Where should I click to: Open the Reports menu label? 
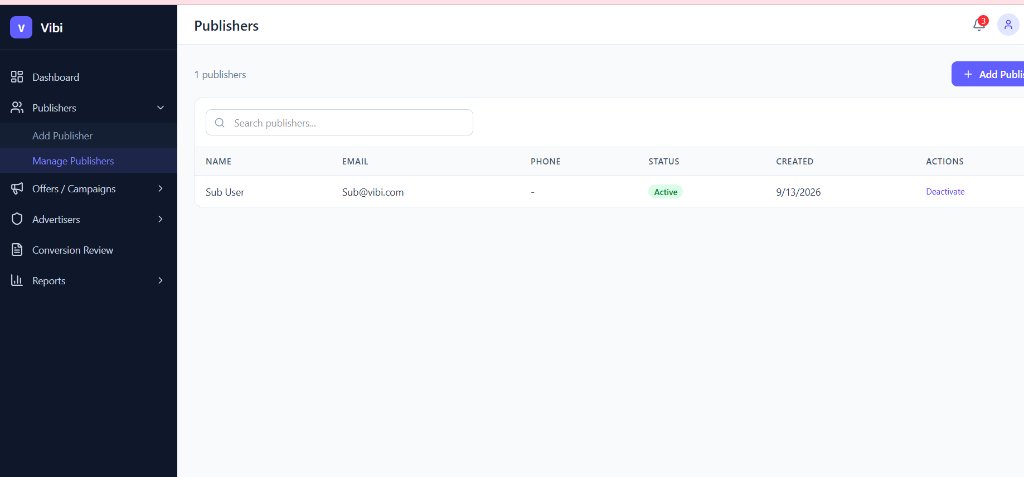coord(49,281)
